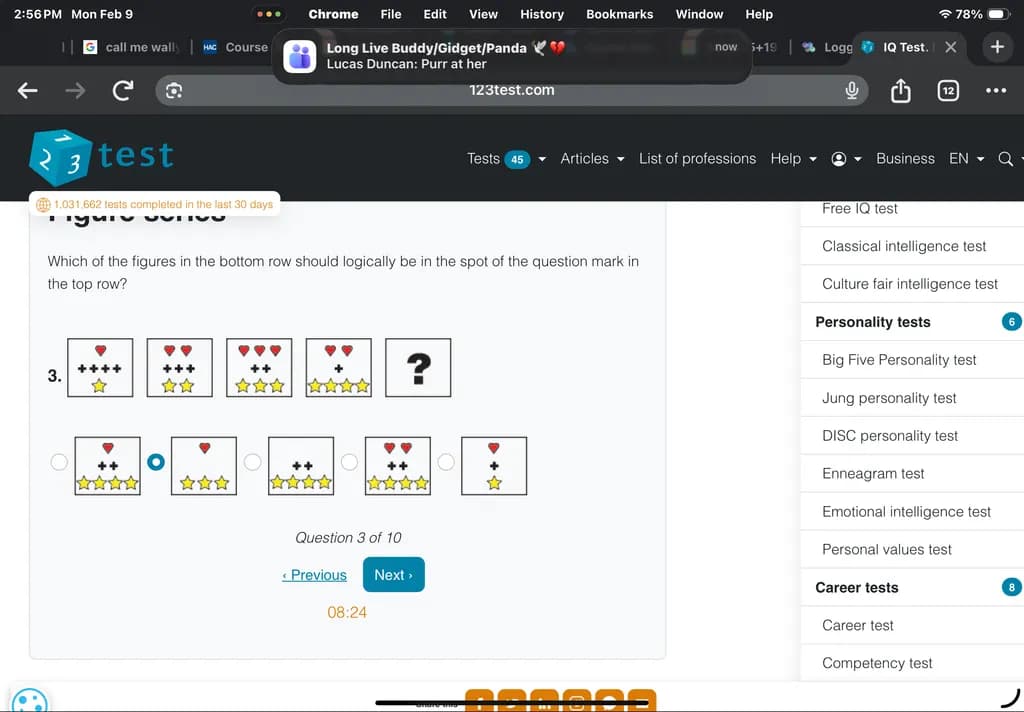Expand the Tests dropdown in the header
1024x712 pixels.
[x=506, y=159]
